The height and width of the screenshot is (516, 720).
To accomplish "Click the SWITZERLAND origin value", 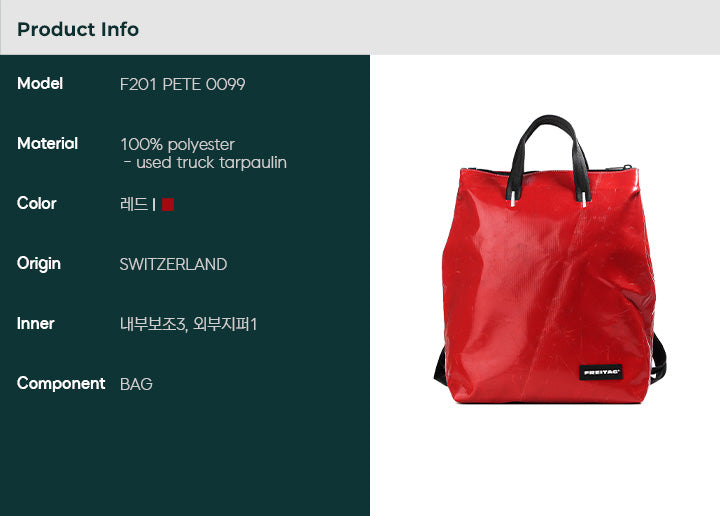I will point(174,264).
